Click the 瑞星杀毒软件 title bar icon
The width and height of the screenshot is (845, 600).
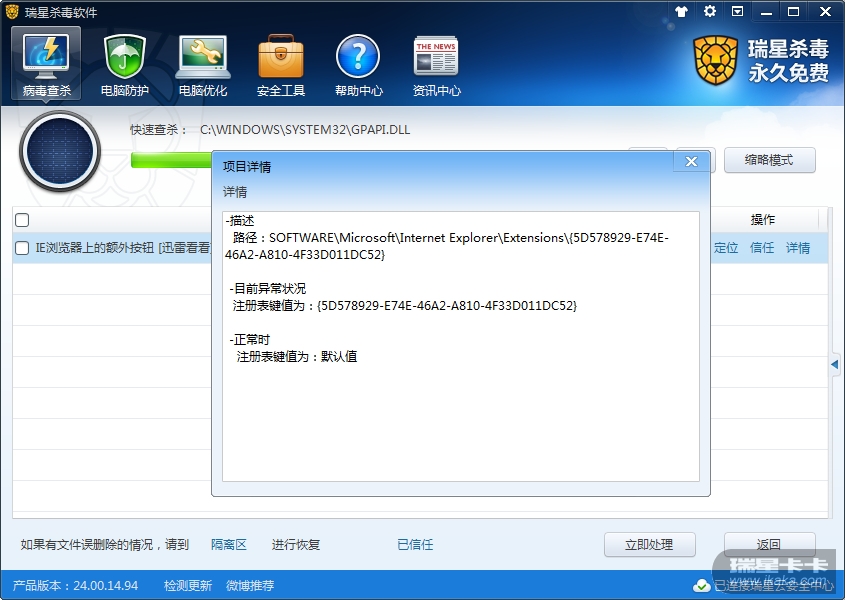tap(12, 11)
